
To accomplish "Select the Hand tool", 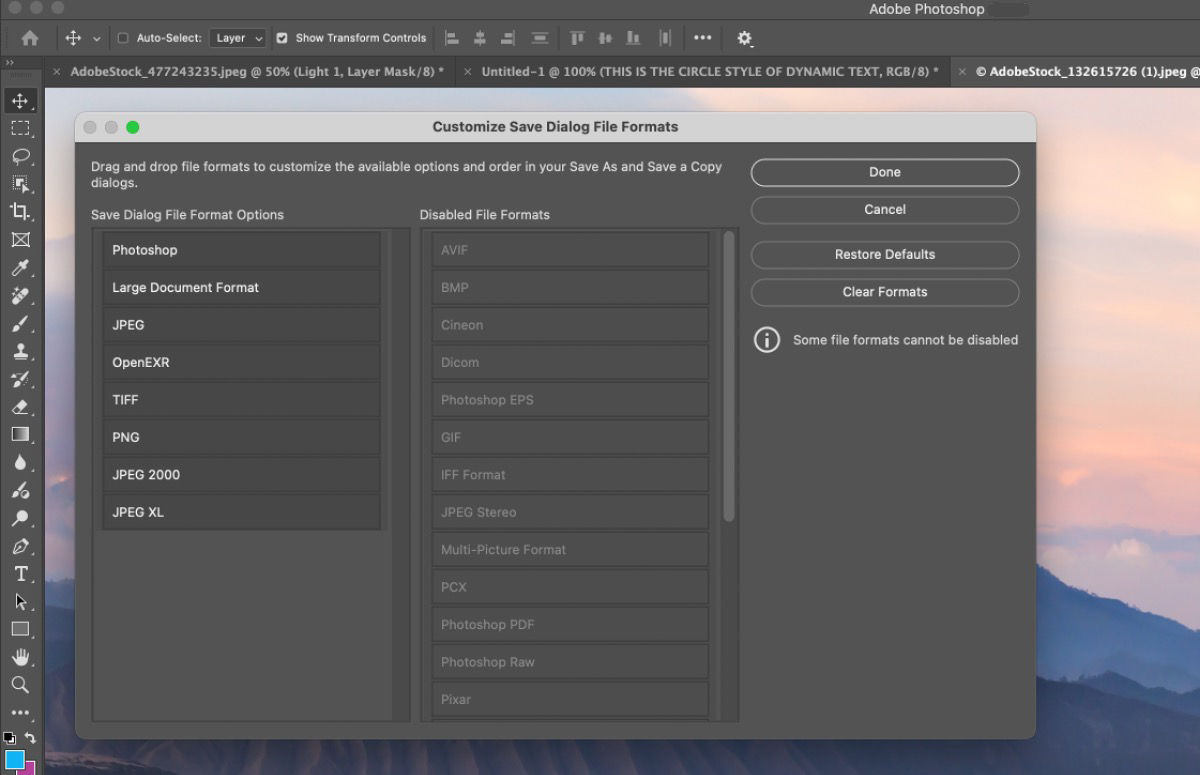I will tap(20, 657).
